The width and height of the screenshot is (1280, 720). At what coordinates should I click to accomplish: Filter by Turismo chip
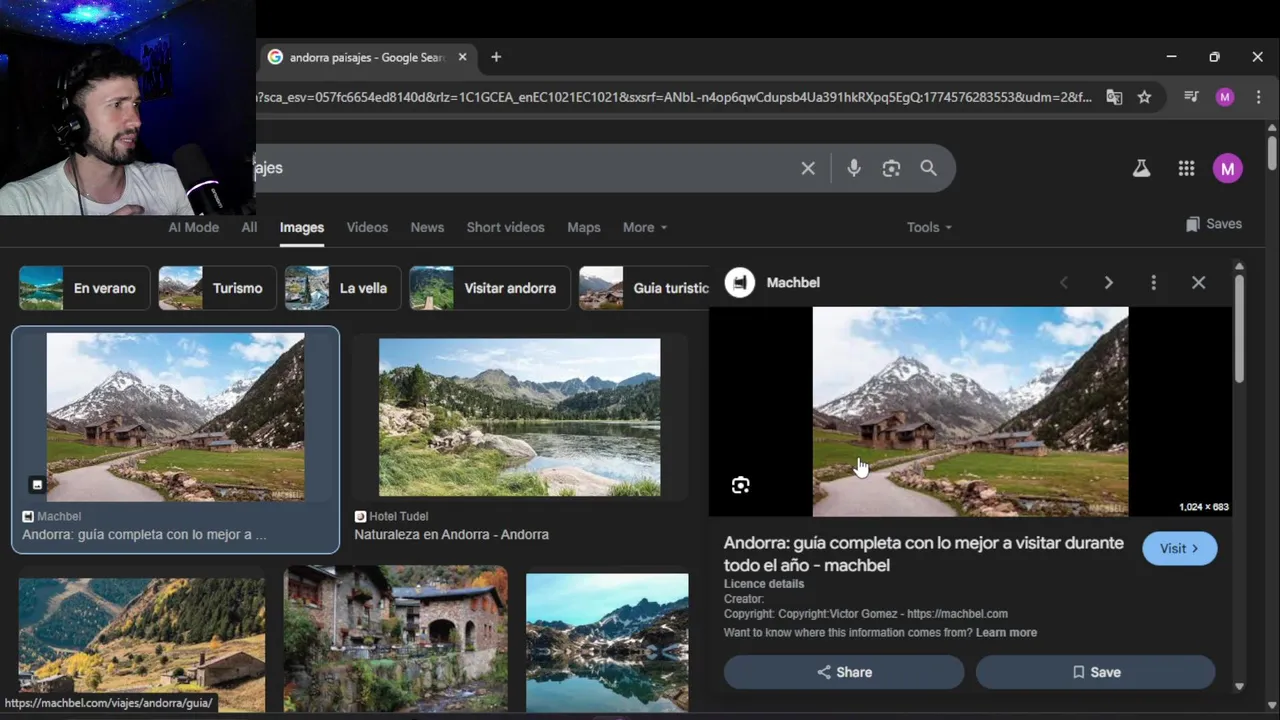click(217, 288)
